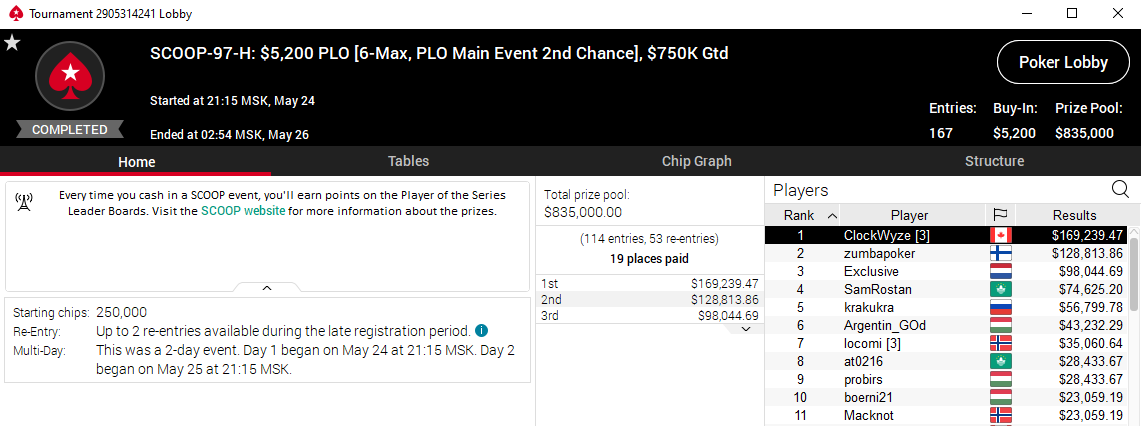Expand the prize payouts list chevron
The image size is (1141, 426).
coord(745,329)
